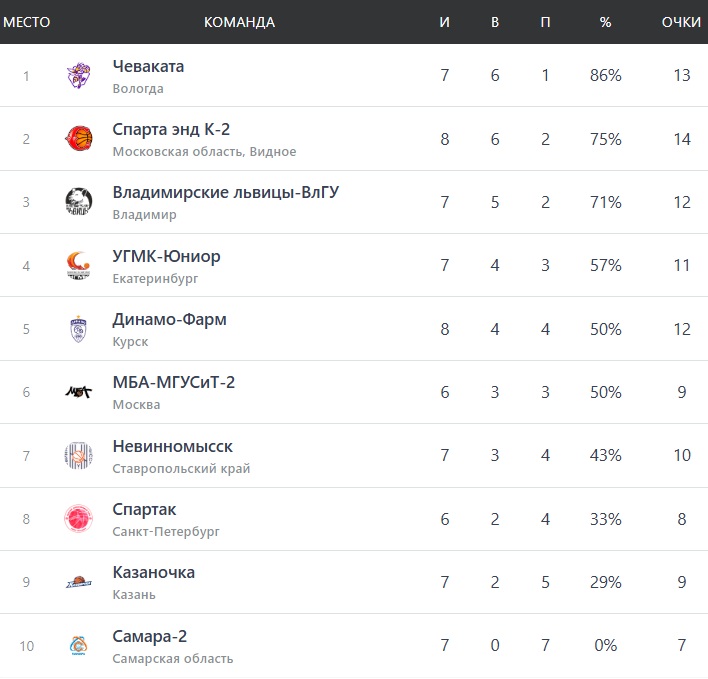Open the Чеваката team page link
Image resolution: width=708 pixels, height=679 pixels.
pos(148,67)
